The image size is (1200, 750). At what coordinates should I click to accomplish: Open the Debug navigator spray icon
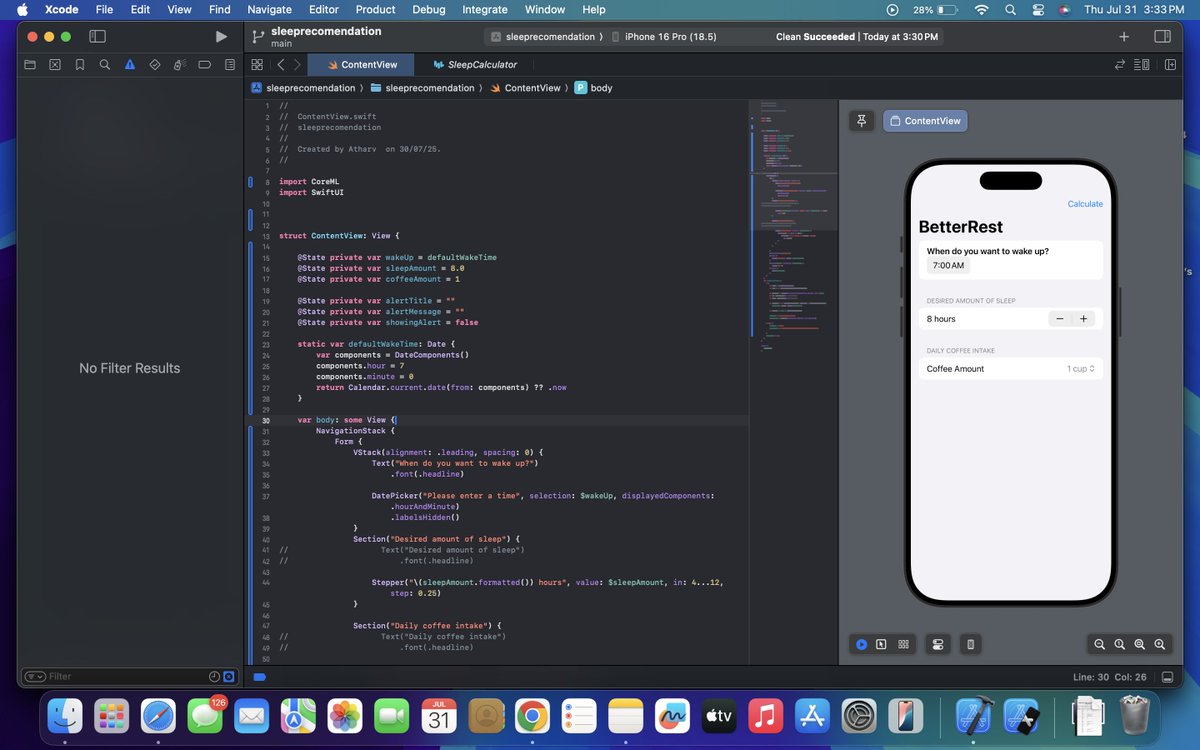pyautogui.click(x=180, y=64)
